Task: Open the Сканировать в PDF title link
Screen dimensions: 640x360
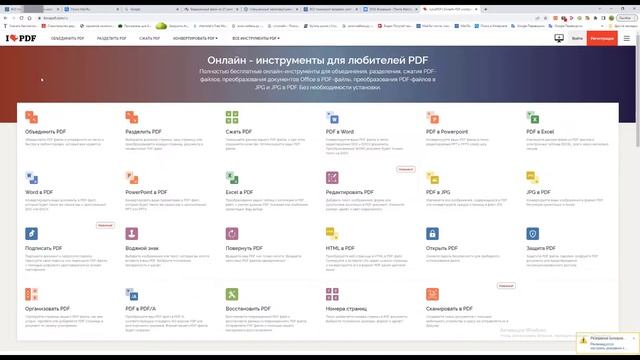Action: coord(449,309)
